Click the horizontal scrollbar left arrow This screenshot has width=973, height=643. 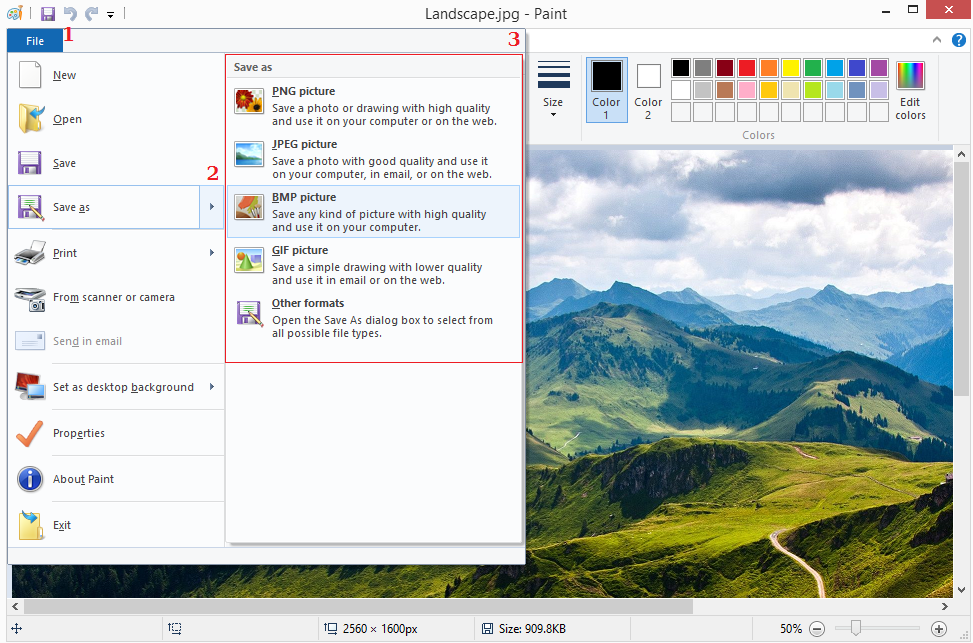16,606
